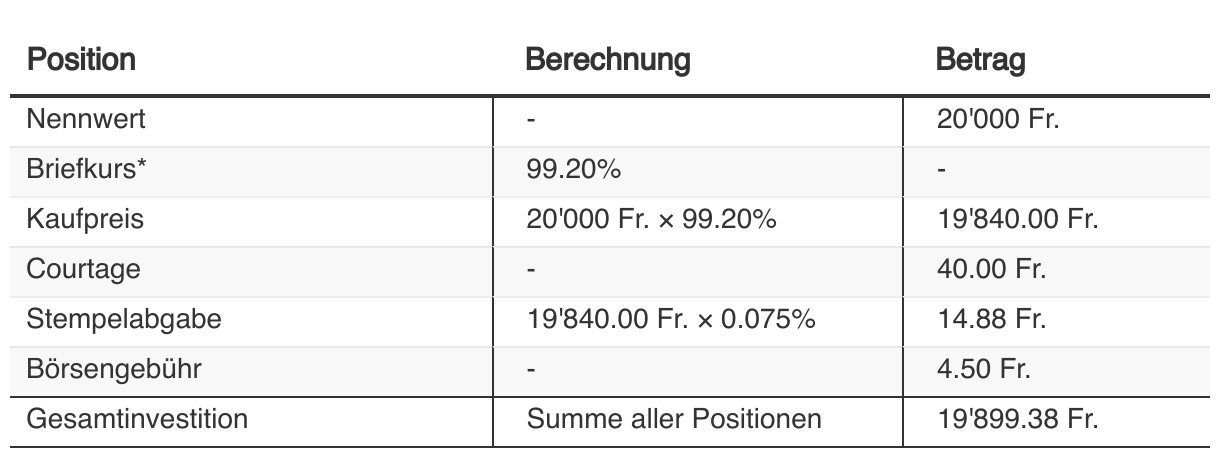Select the Nennwert row label

tap(86, 120)
